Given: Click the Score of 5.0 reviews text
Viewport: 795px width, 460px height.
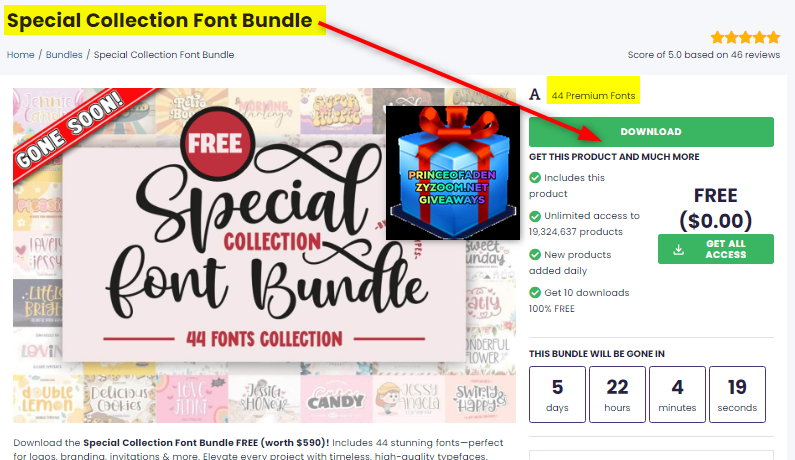Looking at the screenshot, I should click(x=704, y=55).
